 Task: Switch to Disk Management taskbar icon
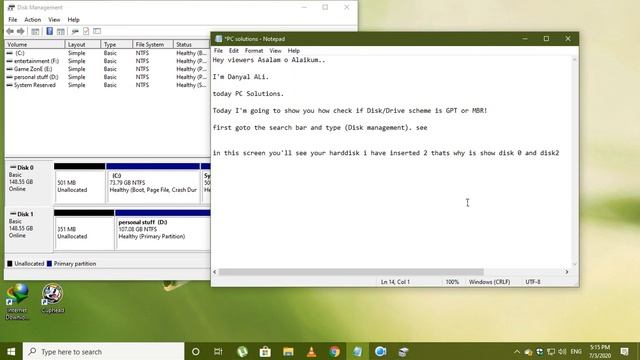click(404, 351)
